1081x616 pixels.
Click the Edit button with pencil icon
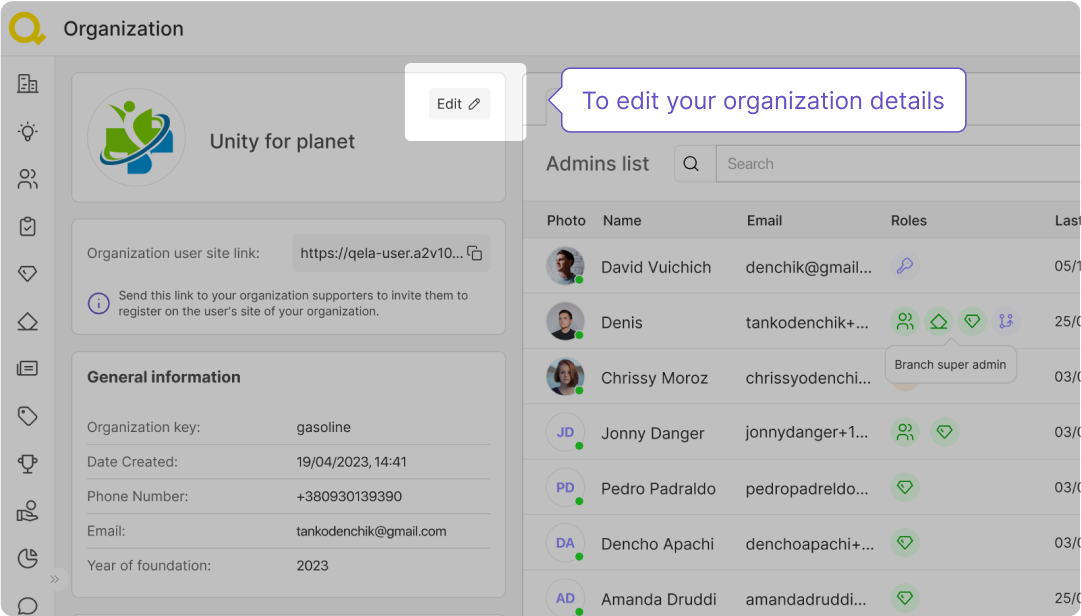tap(459, 104)
